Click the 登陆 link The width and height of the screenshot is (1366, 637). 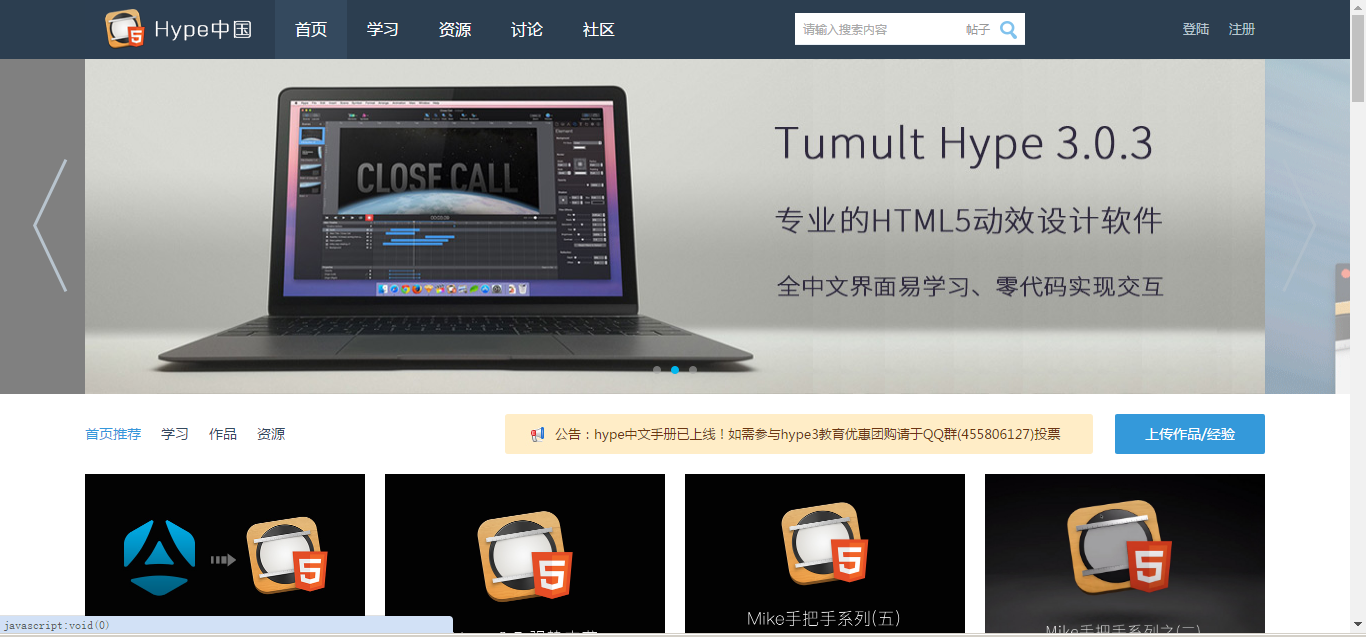point(1196,29)
